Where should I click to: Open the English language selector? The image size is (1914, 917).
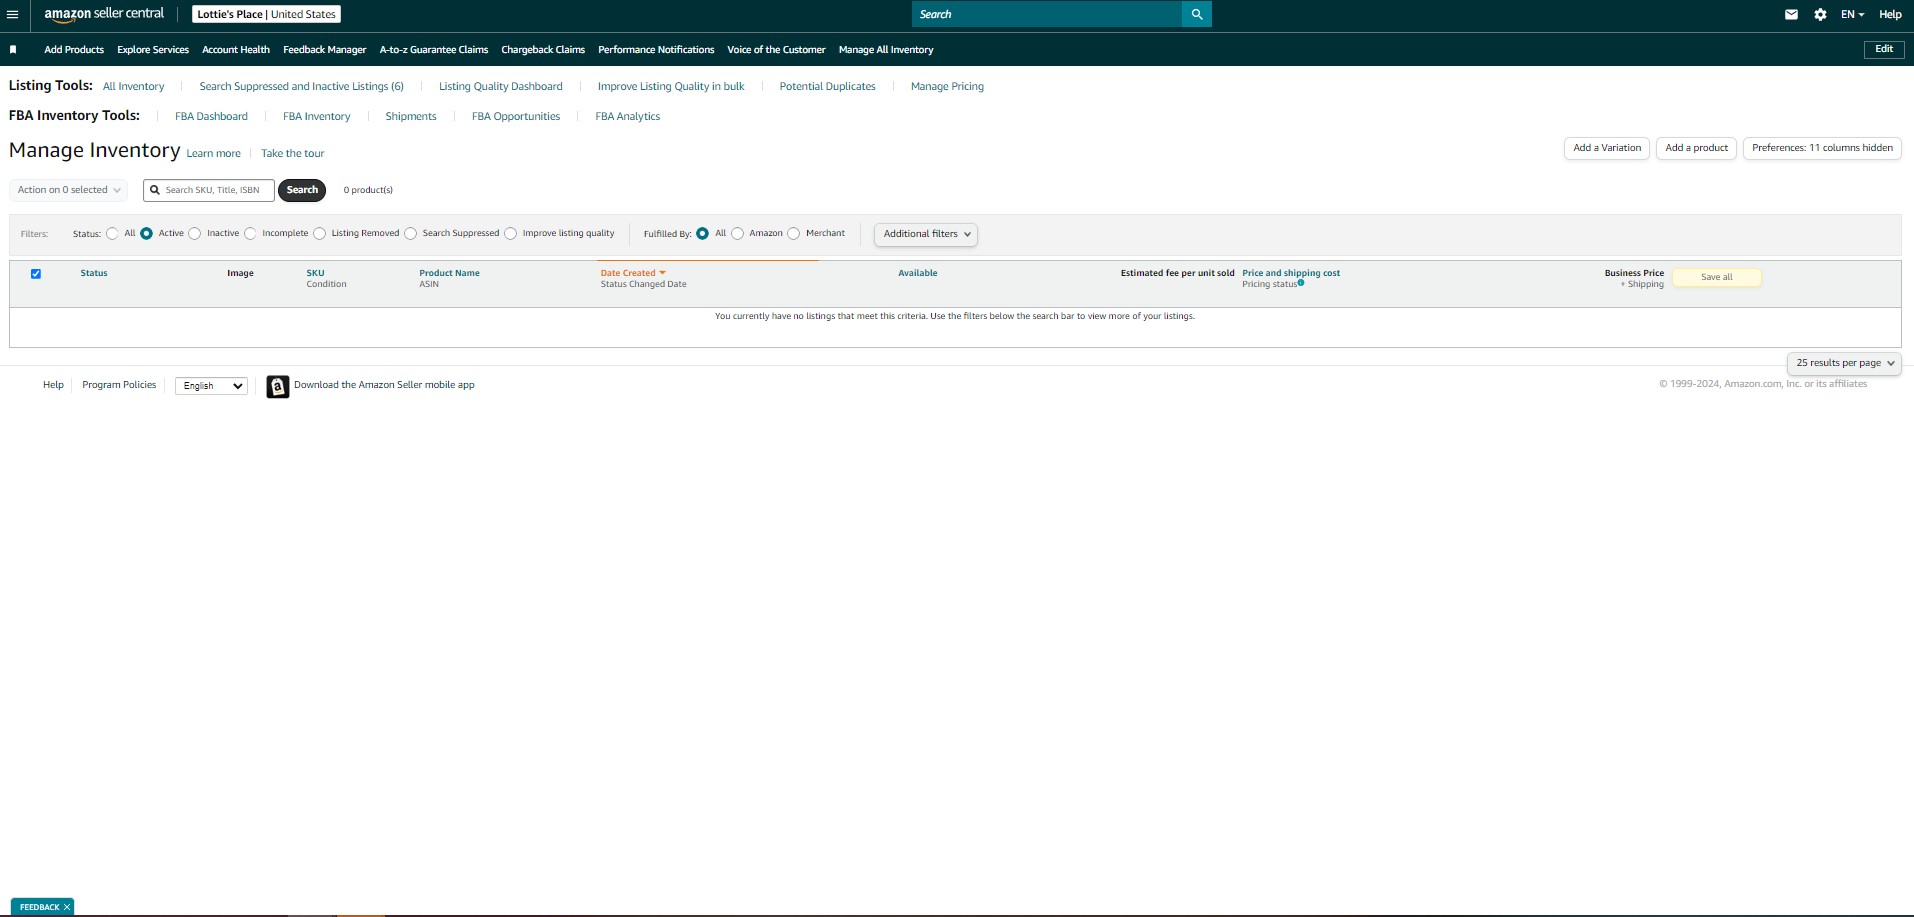coord(211,386)
